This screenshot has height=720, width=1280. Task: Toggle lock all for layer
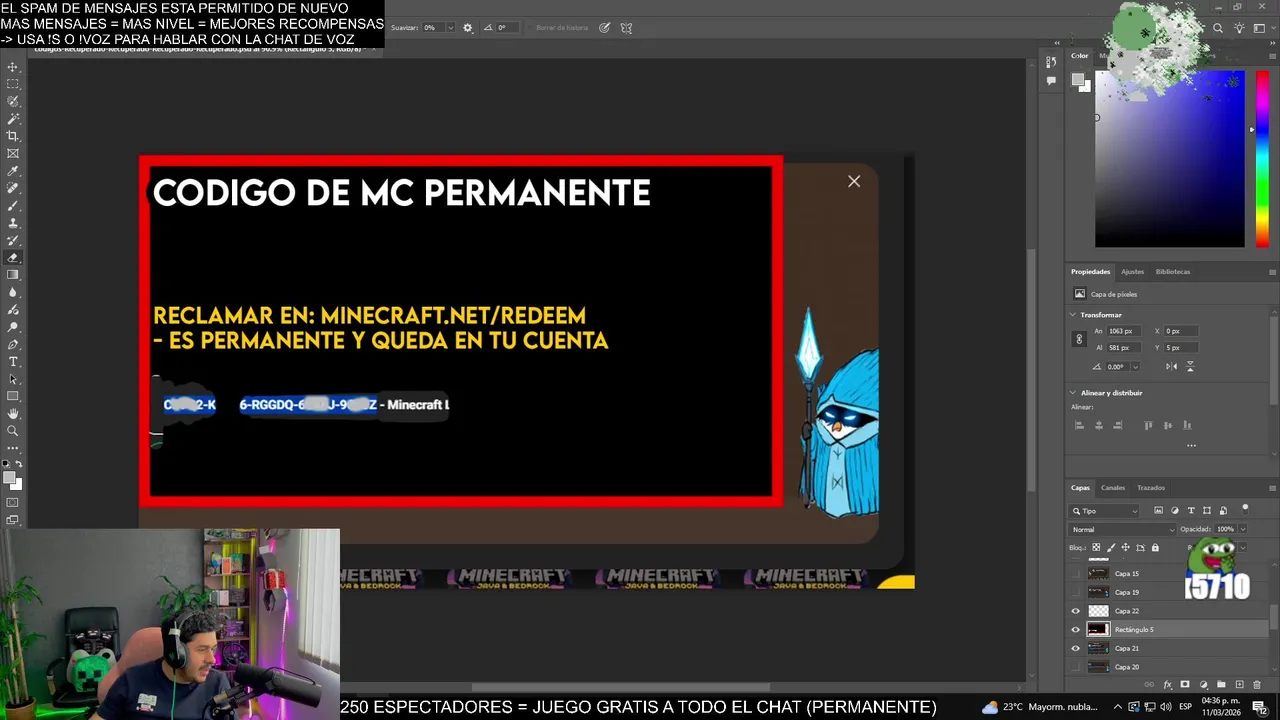1155,548
